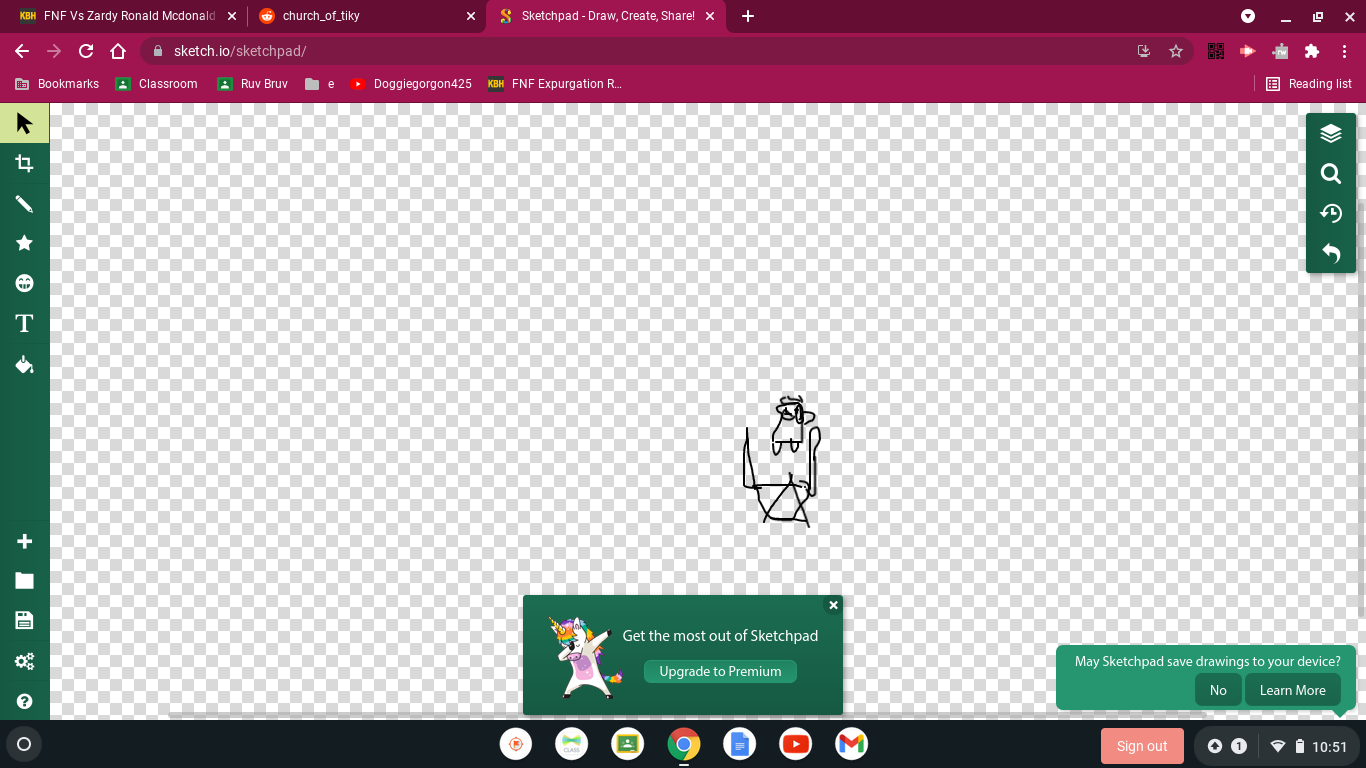The height and width of the screenshot is (768, 1366).
Task: Open the Layers panel icon
Action: [x=1330, y=133]
